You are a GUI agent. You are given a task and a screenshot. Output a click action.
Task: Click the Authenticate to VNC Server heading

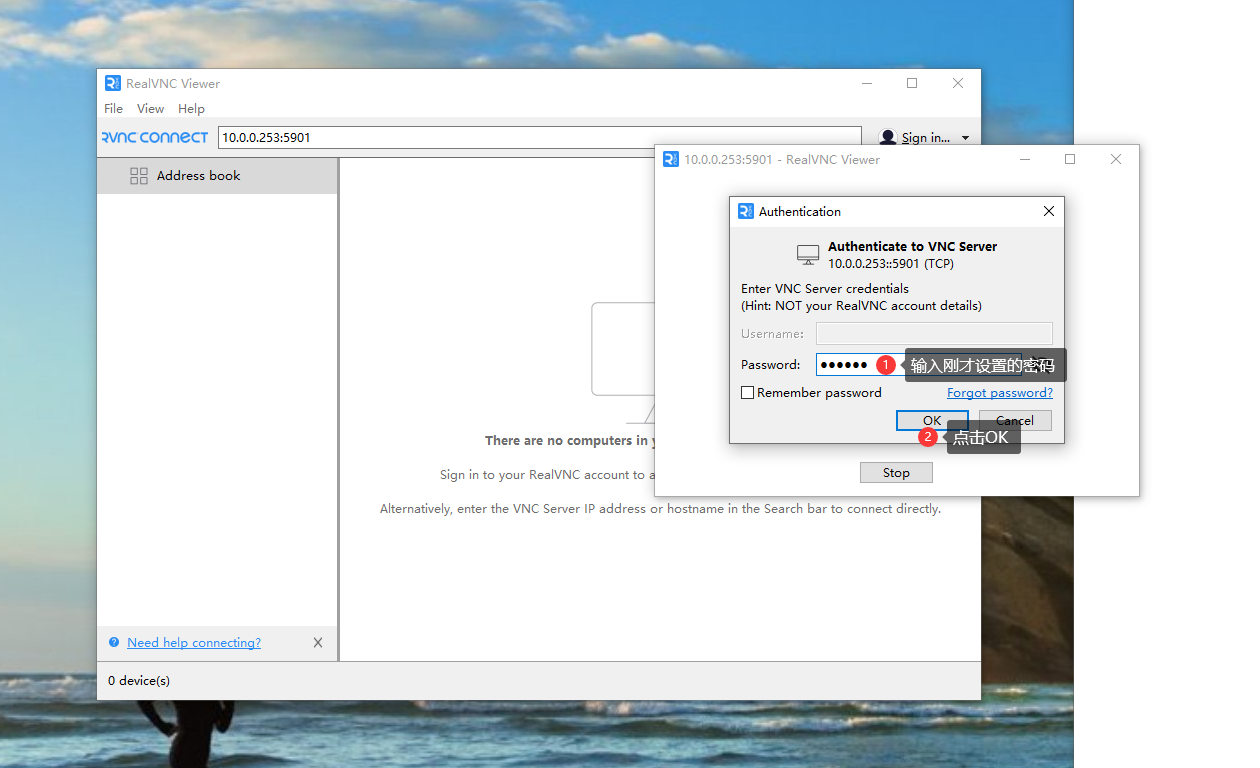tap(912, 246)
